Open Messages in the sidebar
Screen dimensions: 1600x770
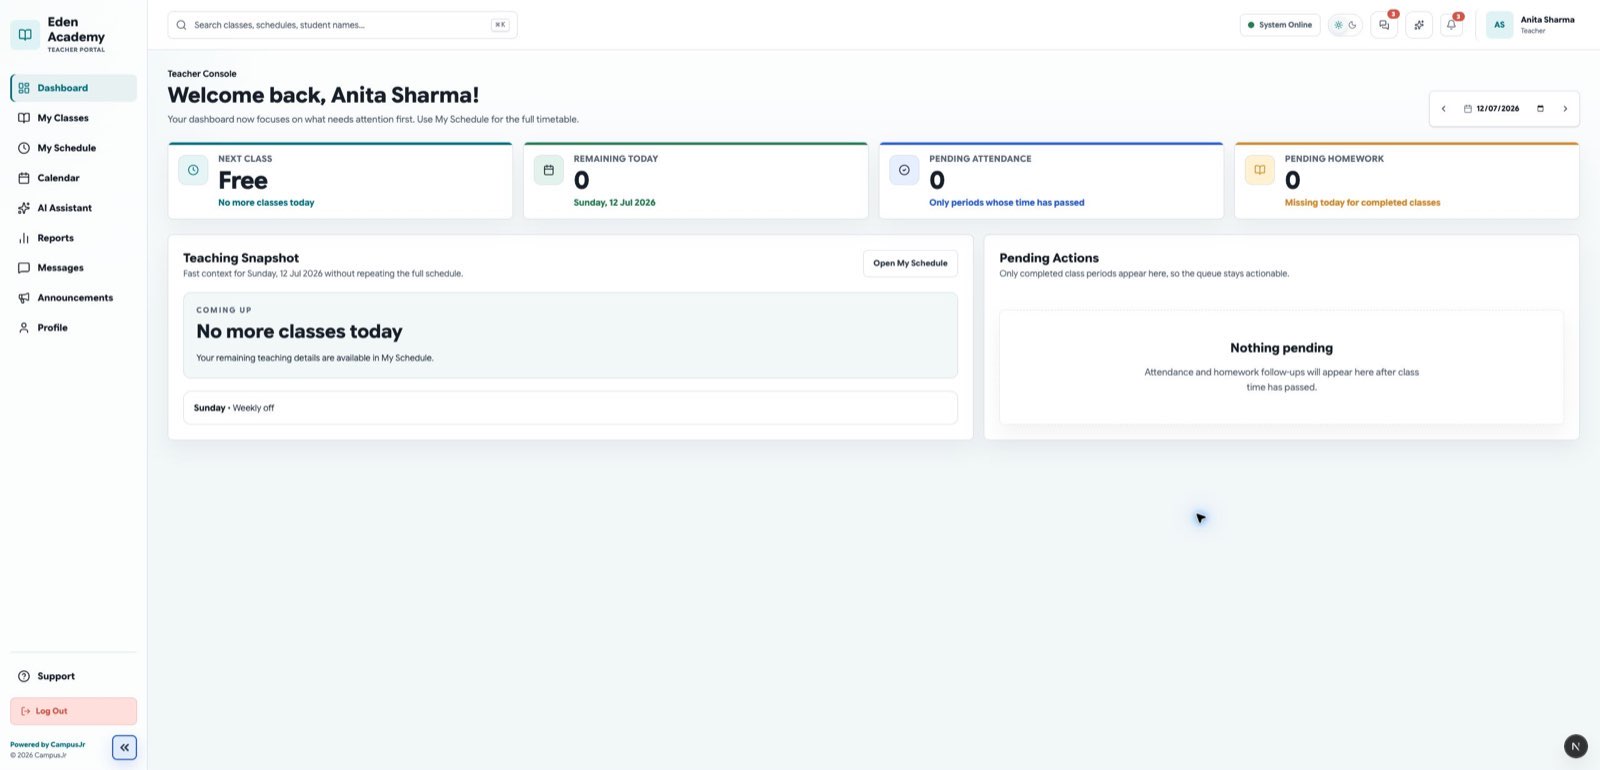click(73, 268)
